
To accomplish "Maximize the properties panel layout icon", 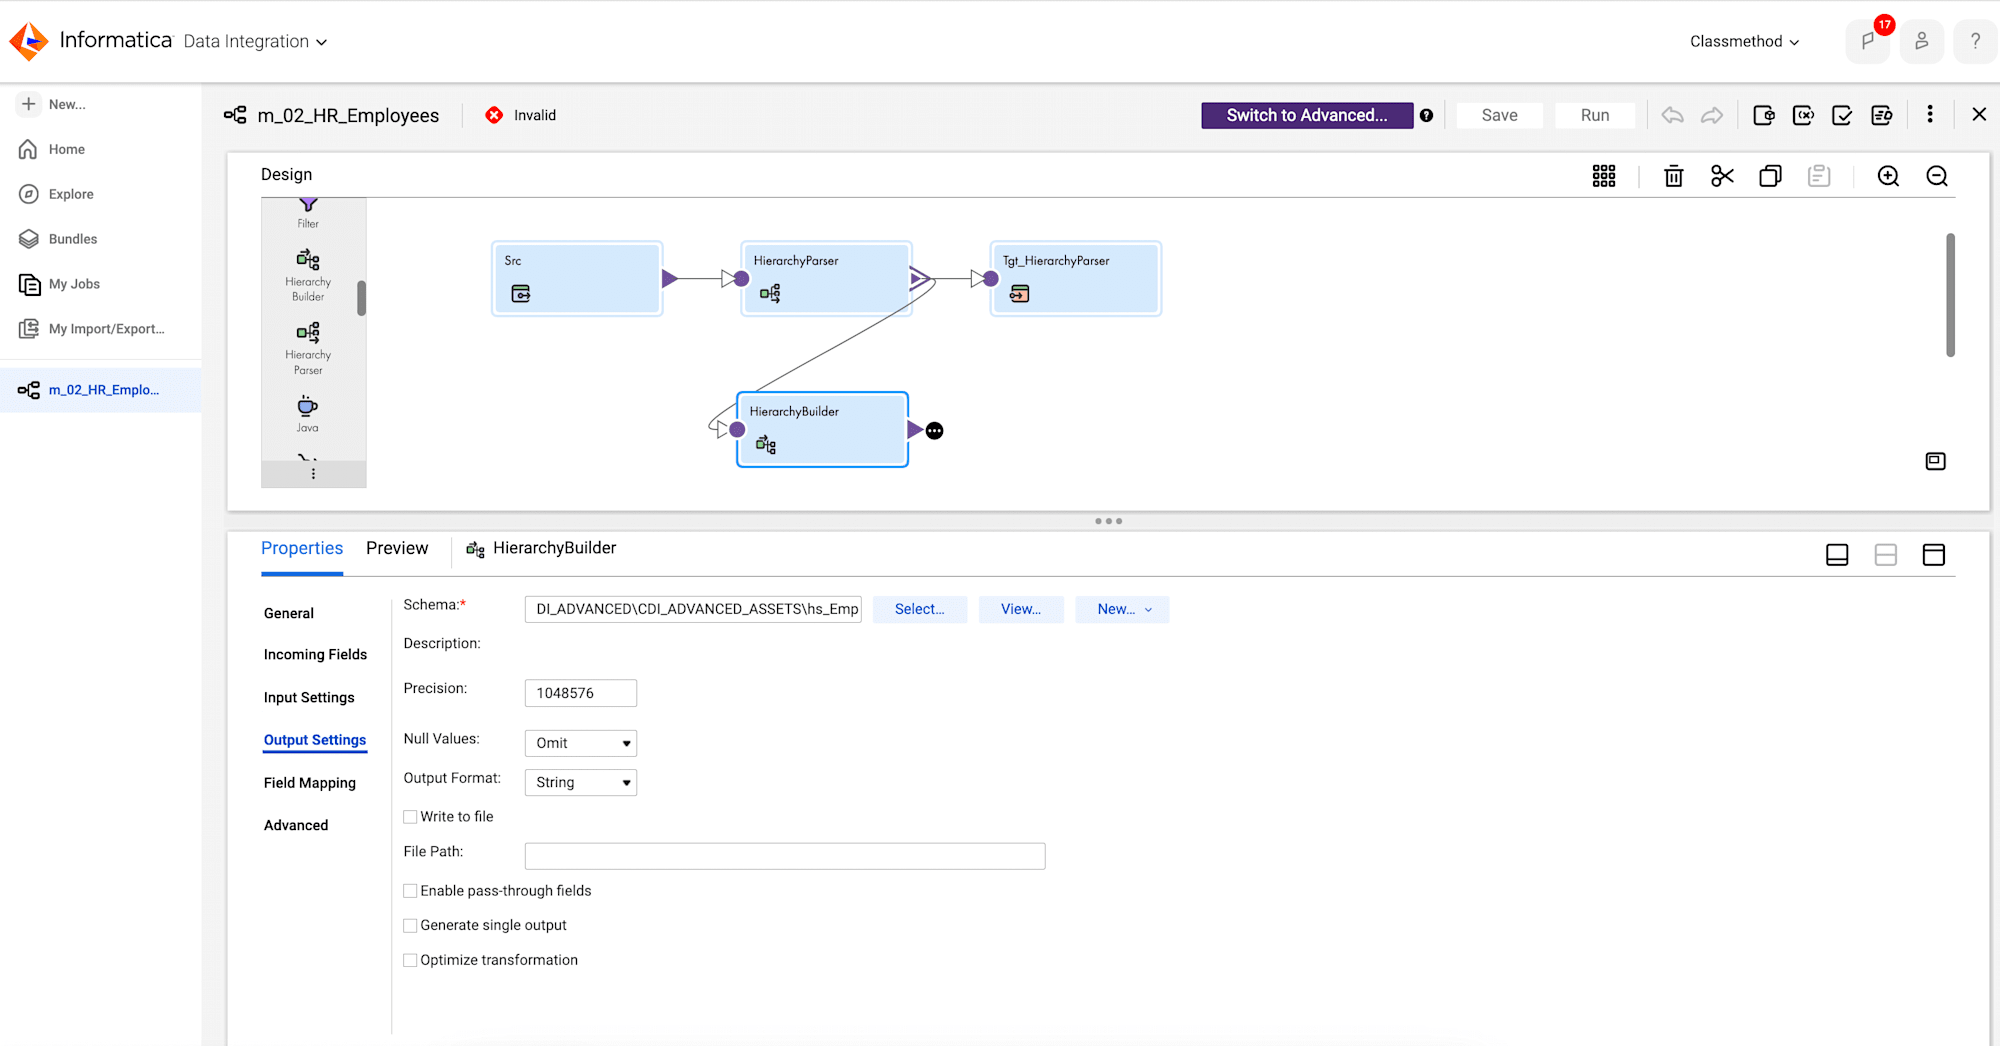I will coord(1934,555).
